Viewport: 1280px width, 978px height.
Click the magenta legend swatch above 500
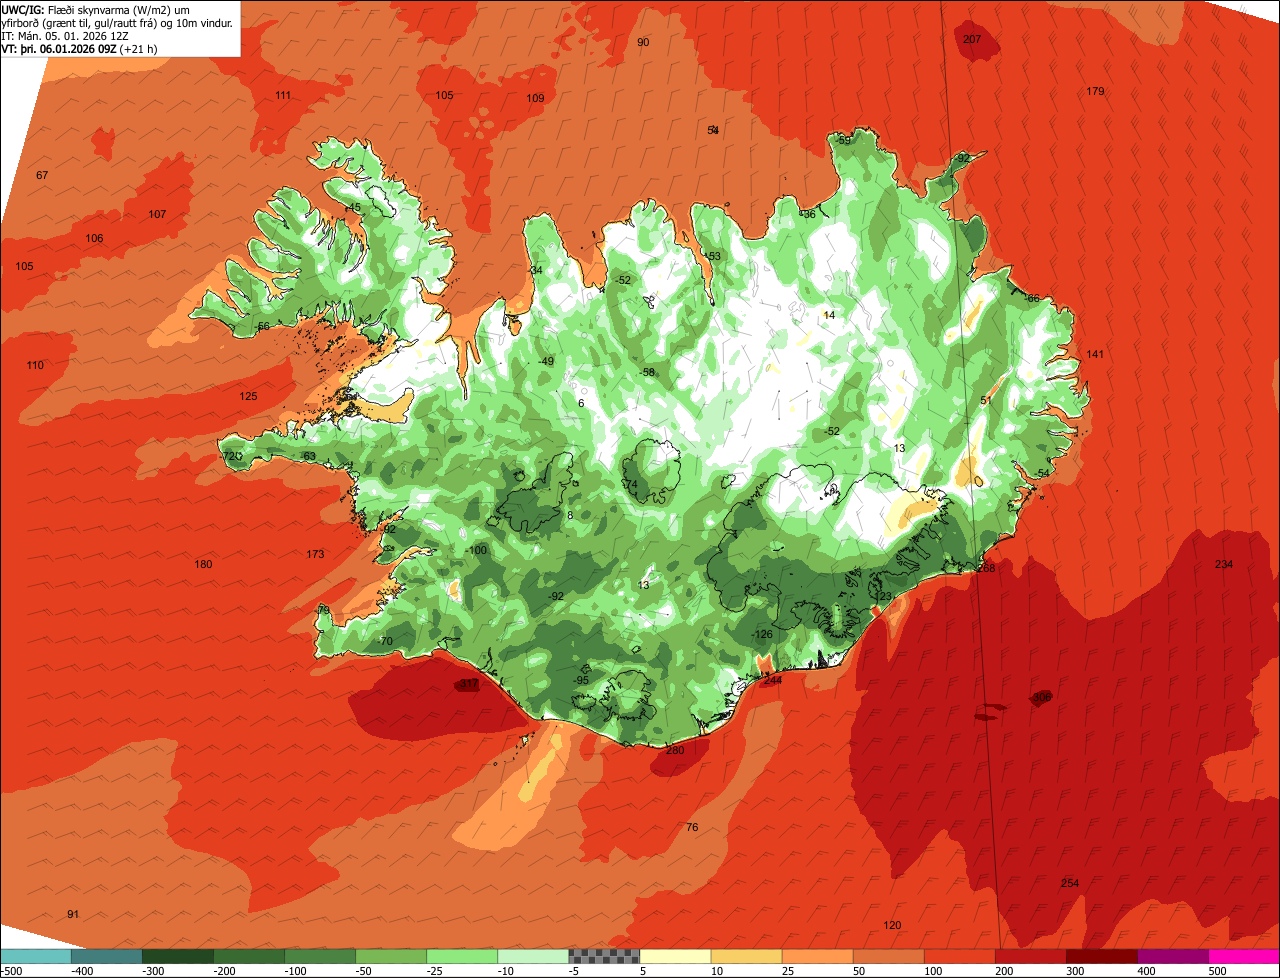click(1244, 956)
